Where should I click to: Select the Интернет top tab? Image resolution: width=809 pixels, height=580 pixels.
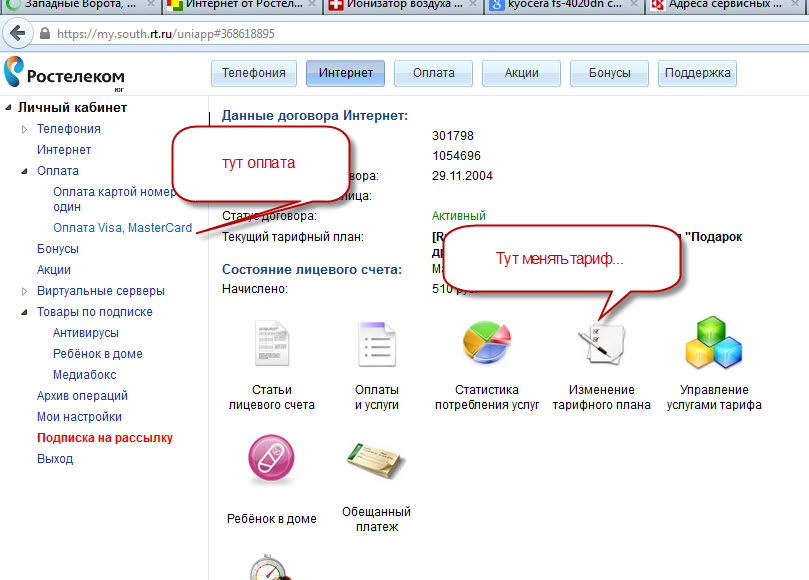345,73
